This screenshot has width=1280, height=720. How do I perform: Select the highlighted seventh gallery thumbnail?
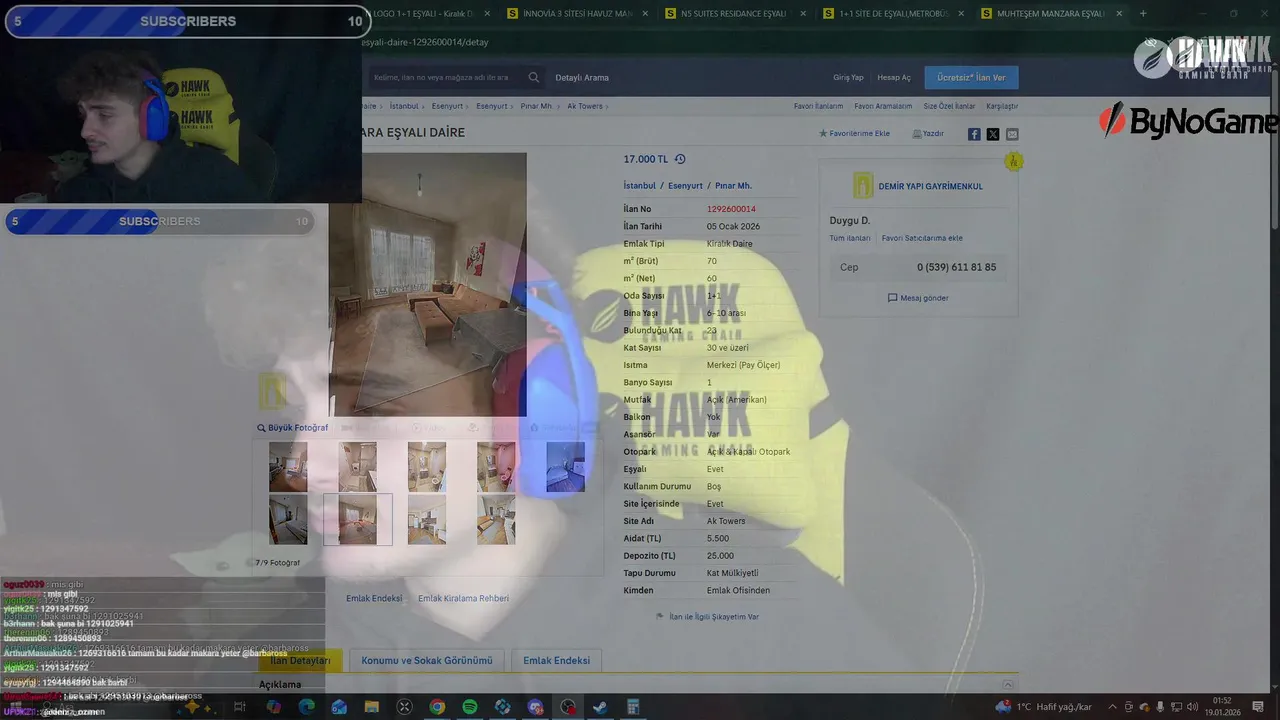tap(357, 519)
